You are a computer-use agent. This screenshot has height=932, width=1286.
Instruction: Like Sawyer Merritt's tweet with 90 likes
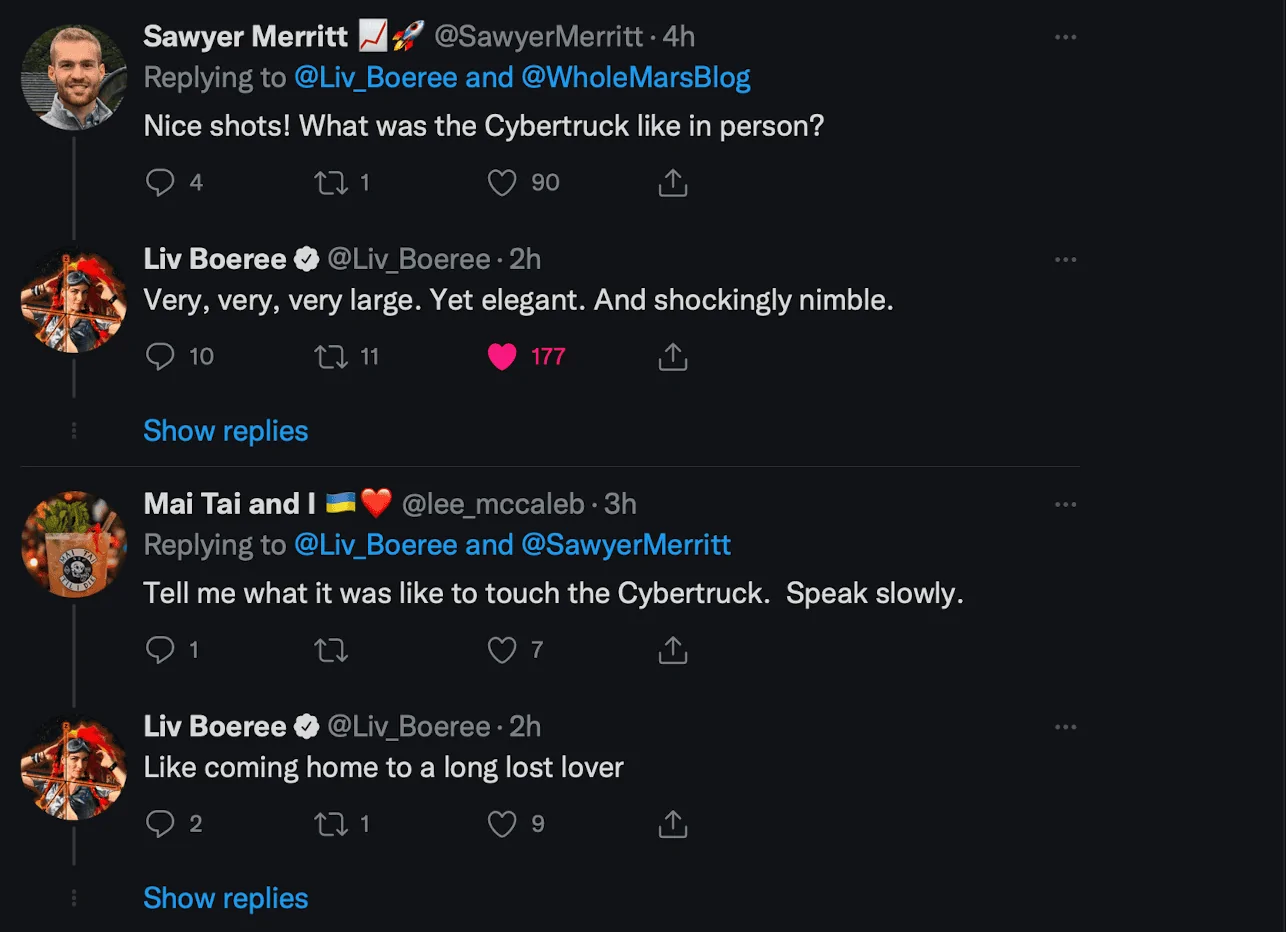(x=502, y=183)
